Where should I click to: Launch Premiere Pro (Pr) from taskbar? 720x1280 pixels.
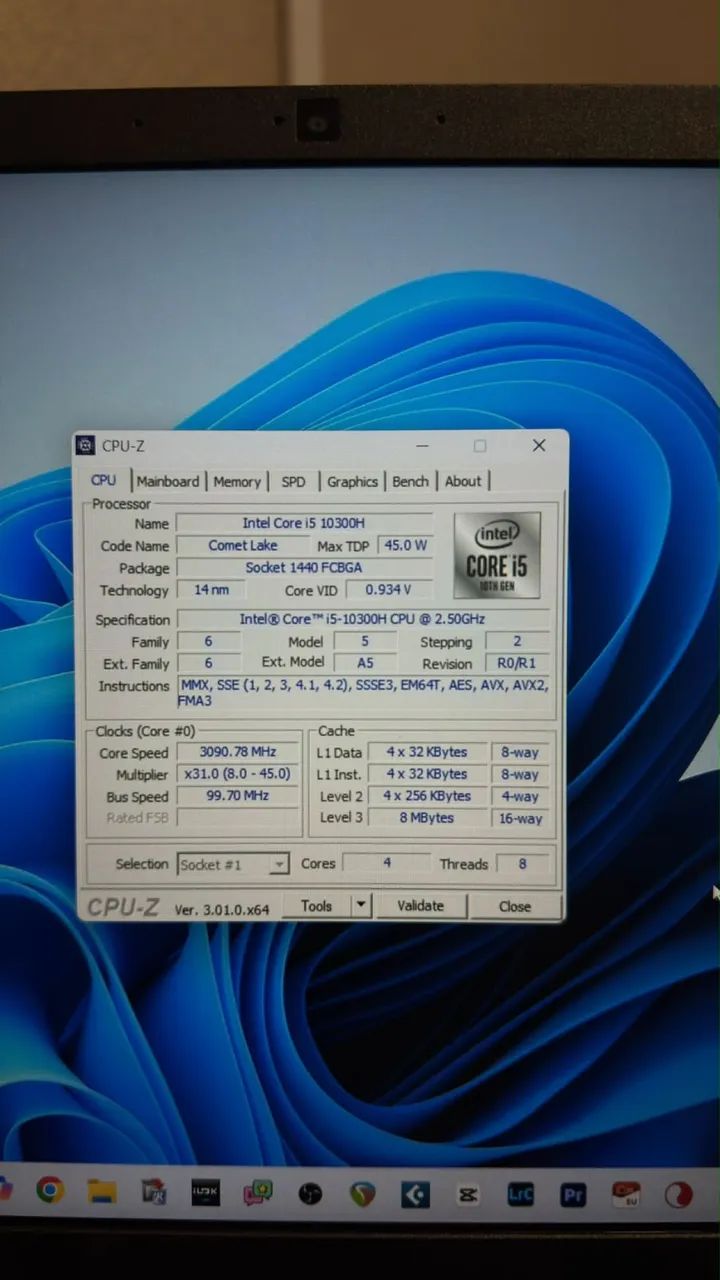click(573, 1194)
